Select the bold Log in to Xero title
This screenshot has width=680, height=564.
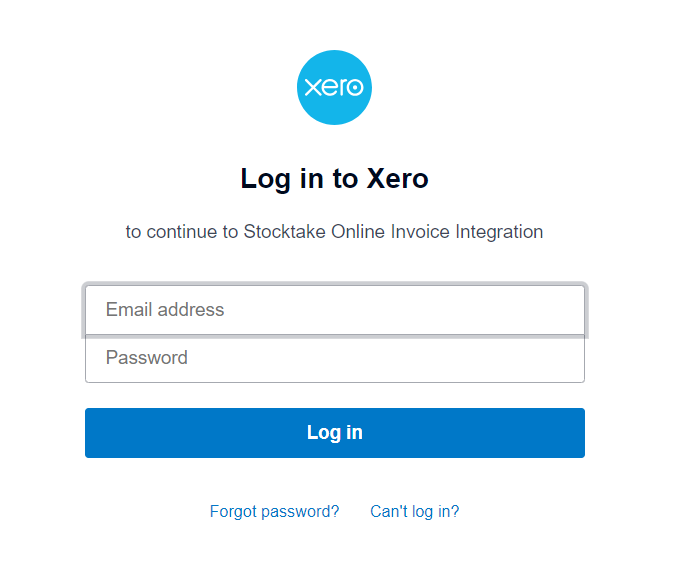pyautogui.click(x=334, y=179)
